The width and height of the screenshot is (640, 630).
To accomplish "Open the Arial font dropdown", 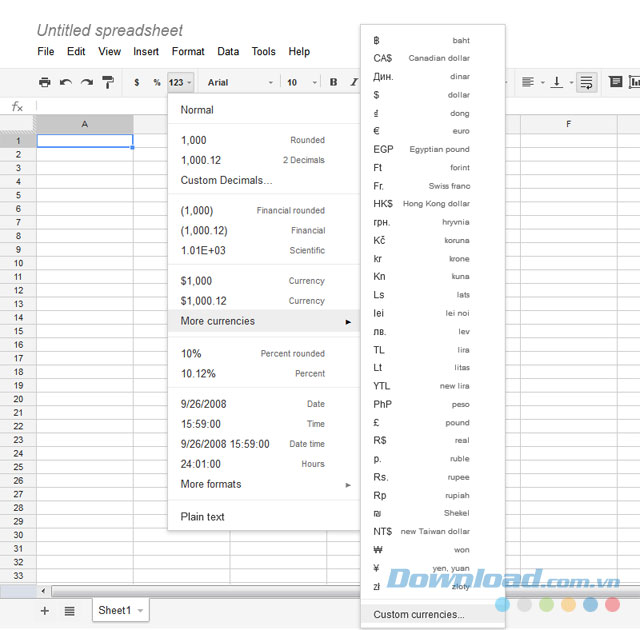I will 239,82.
